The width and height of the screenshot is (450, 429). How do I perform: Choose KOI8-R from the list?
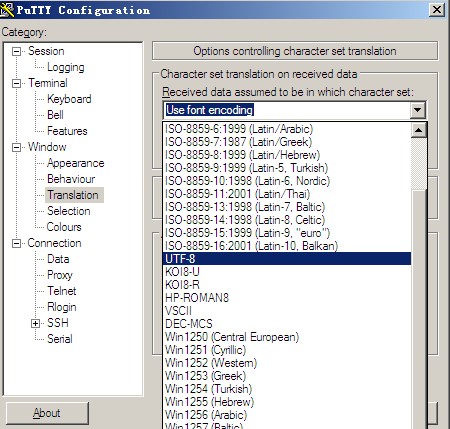point(287,285)
